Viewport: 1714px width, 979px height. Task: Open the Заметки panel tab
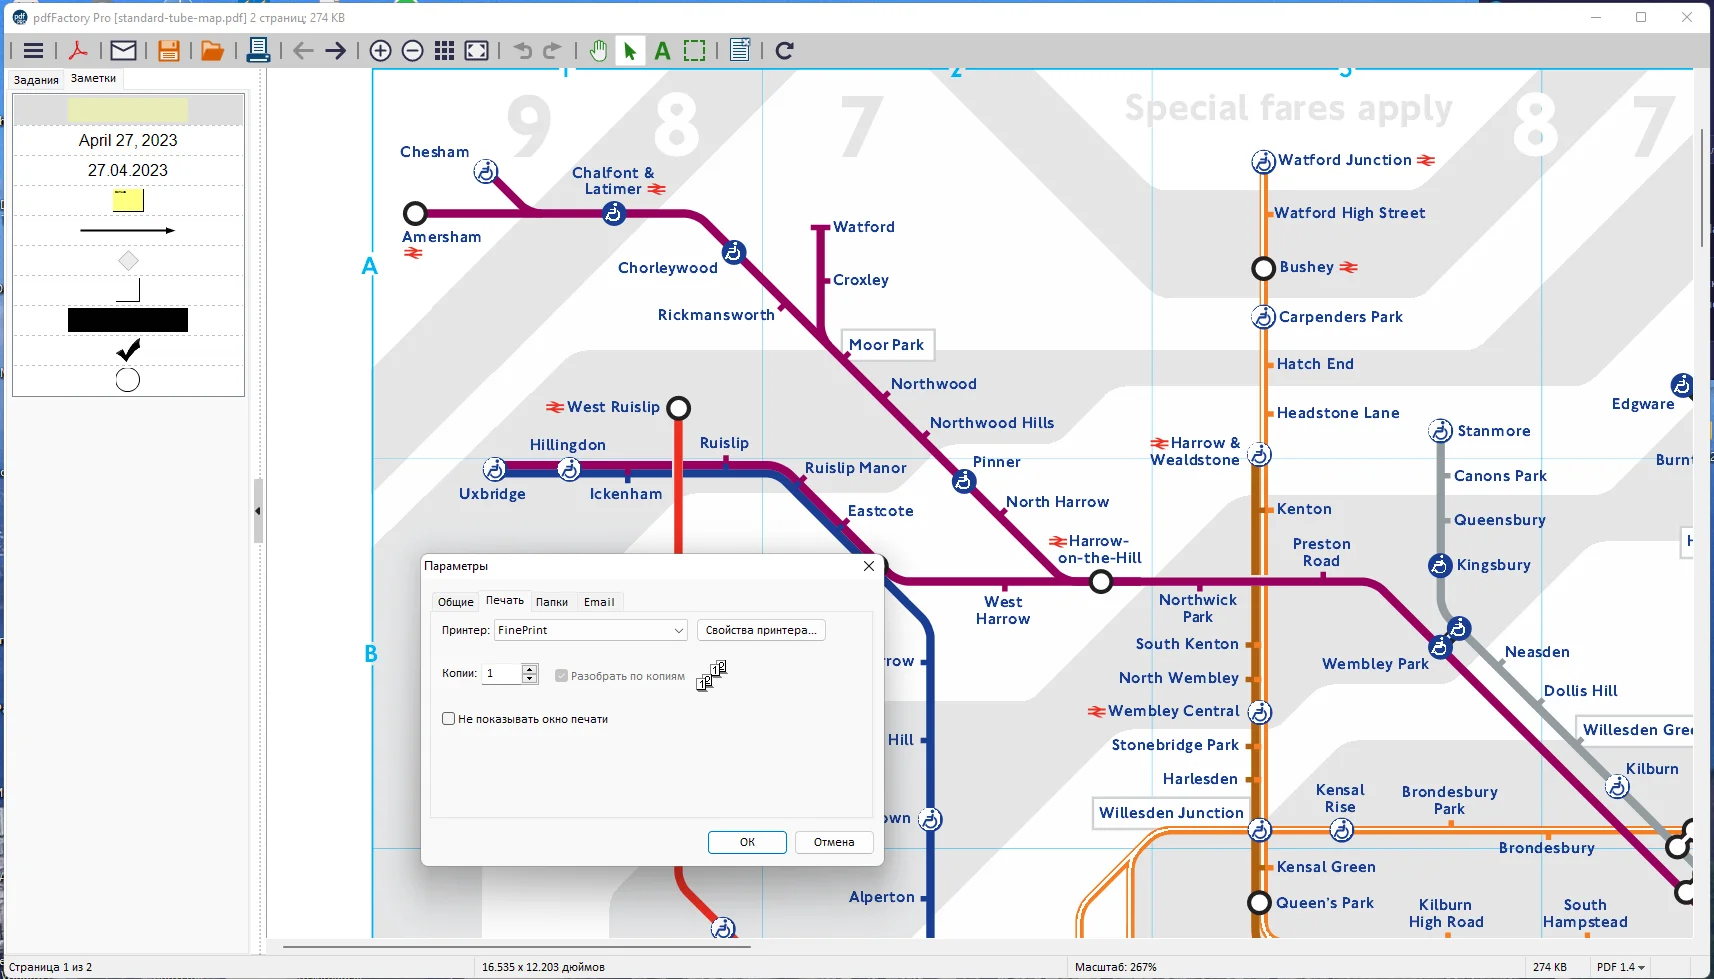click(93, 79)
